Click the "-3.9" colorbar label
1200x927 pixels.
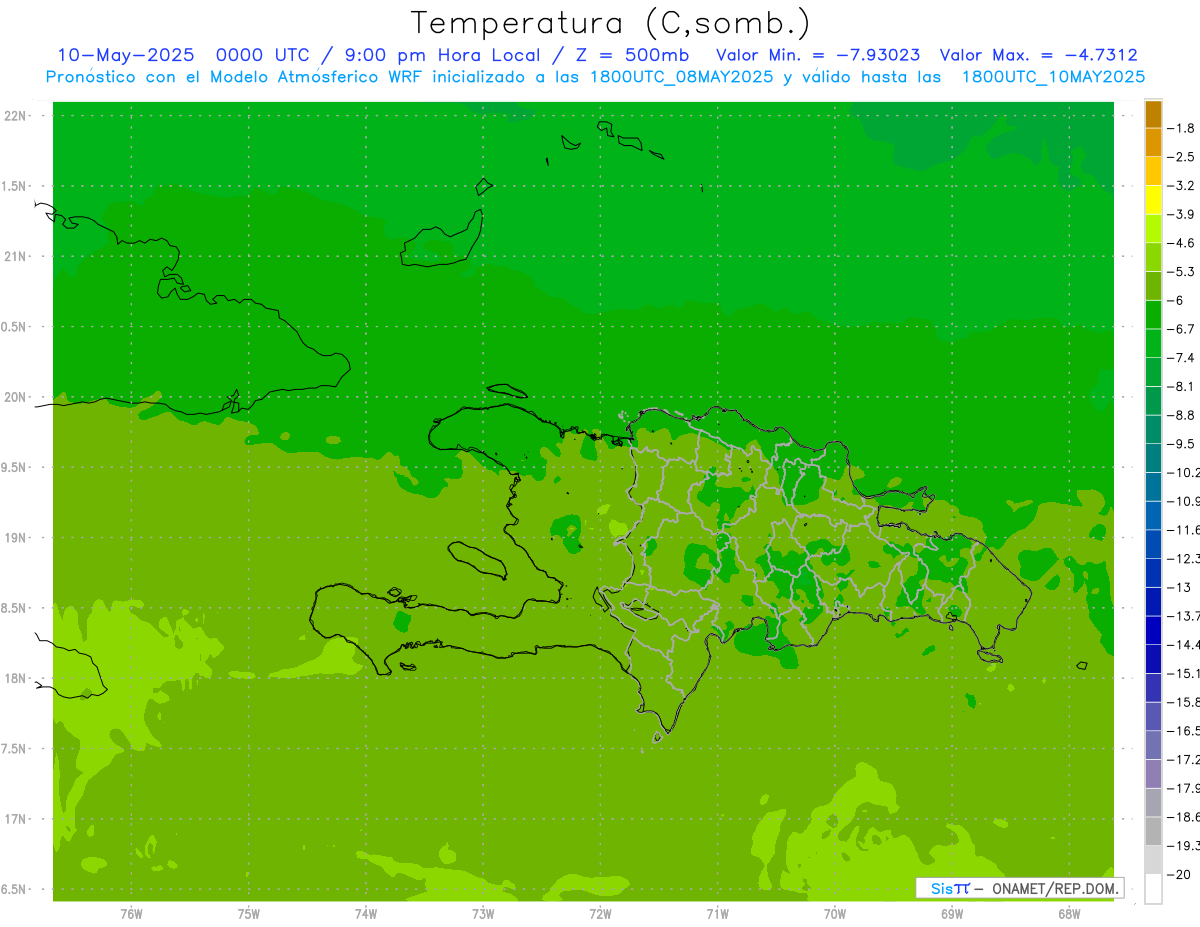(1182, 214)
